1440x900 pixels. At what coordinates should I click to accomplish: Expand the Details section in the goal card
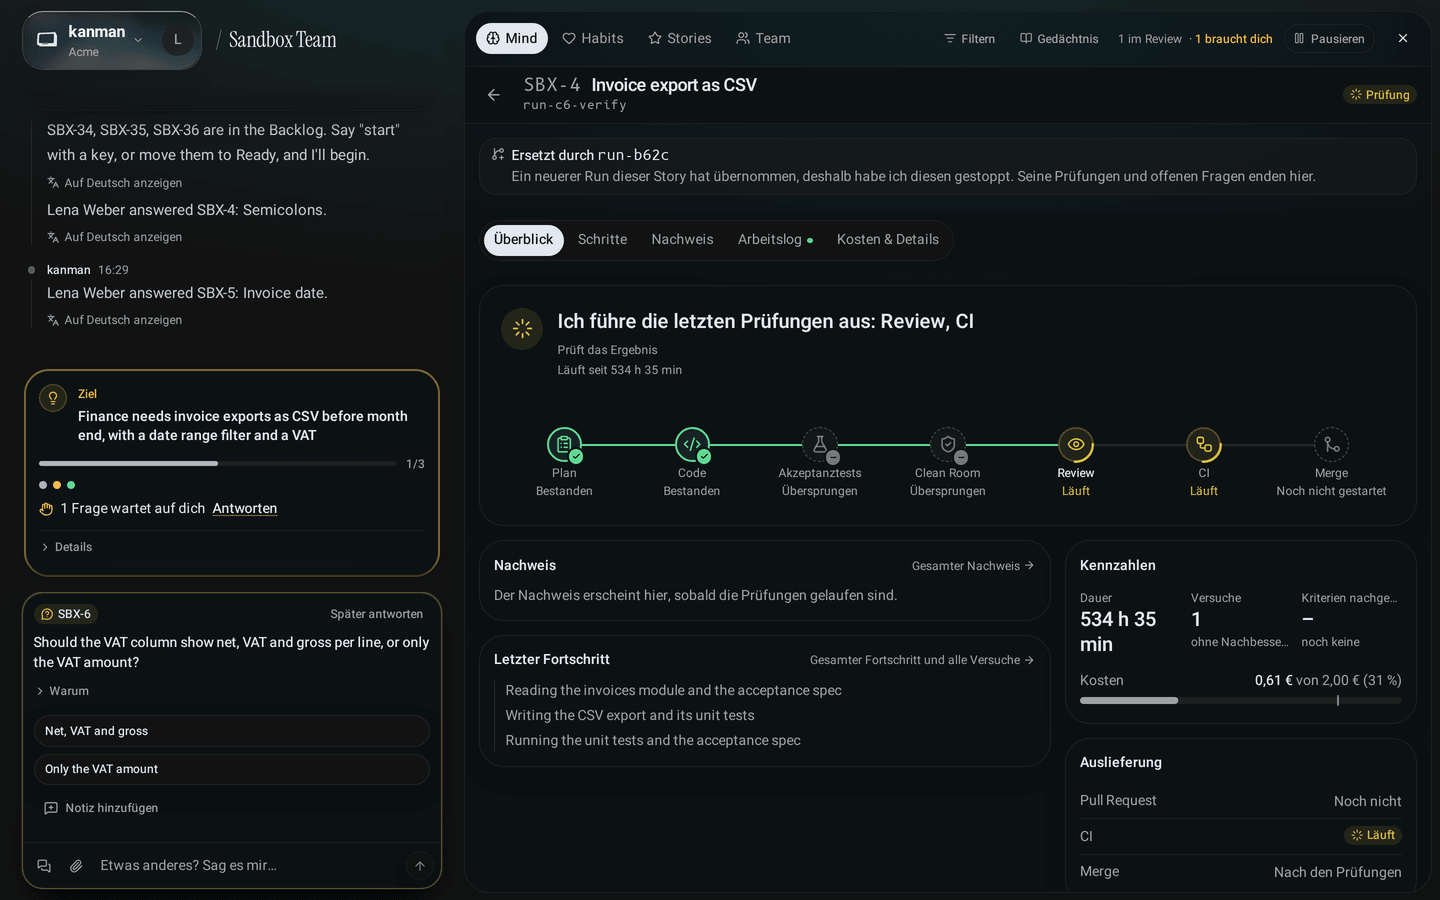pos(67,547)
